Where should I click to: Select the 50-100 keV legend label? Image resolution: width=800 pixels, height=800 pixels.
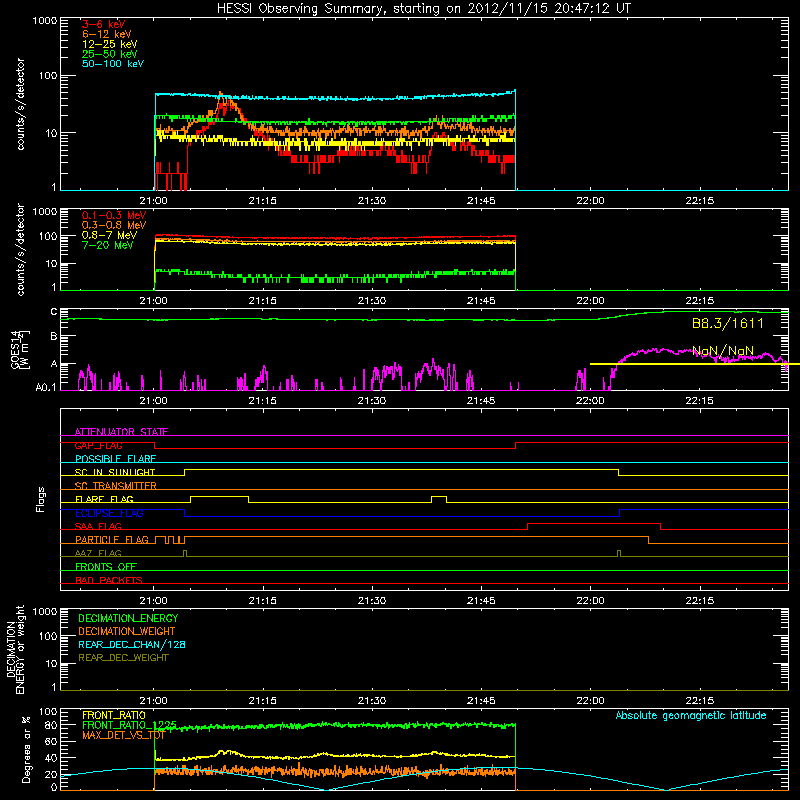point(113,64)
